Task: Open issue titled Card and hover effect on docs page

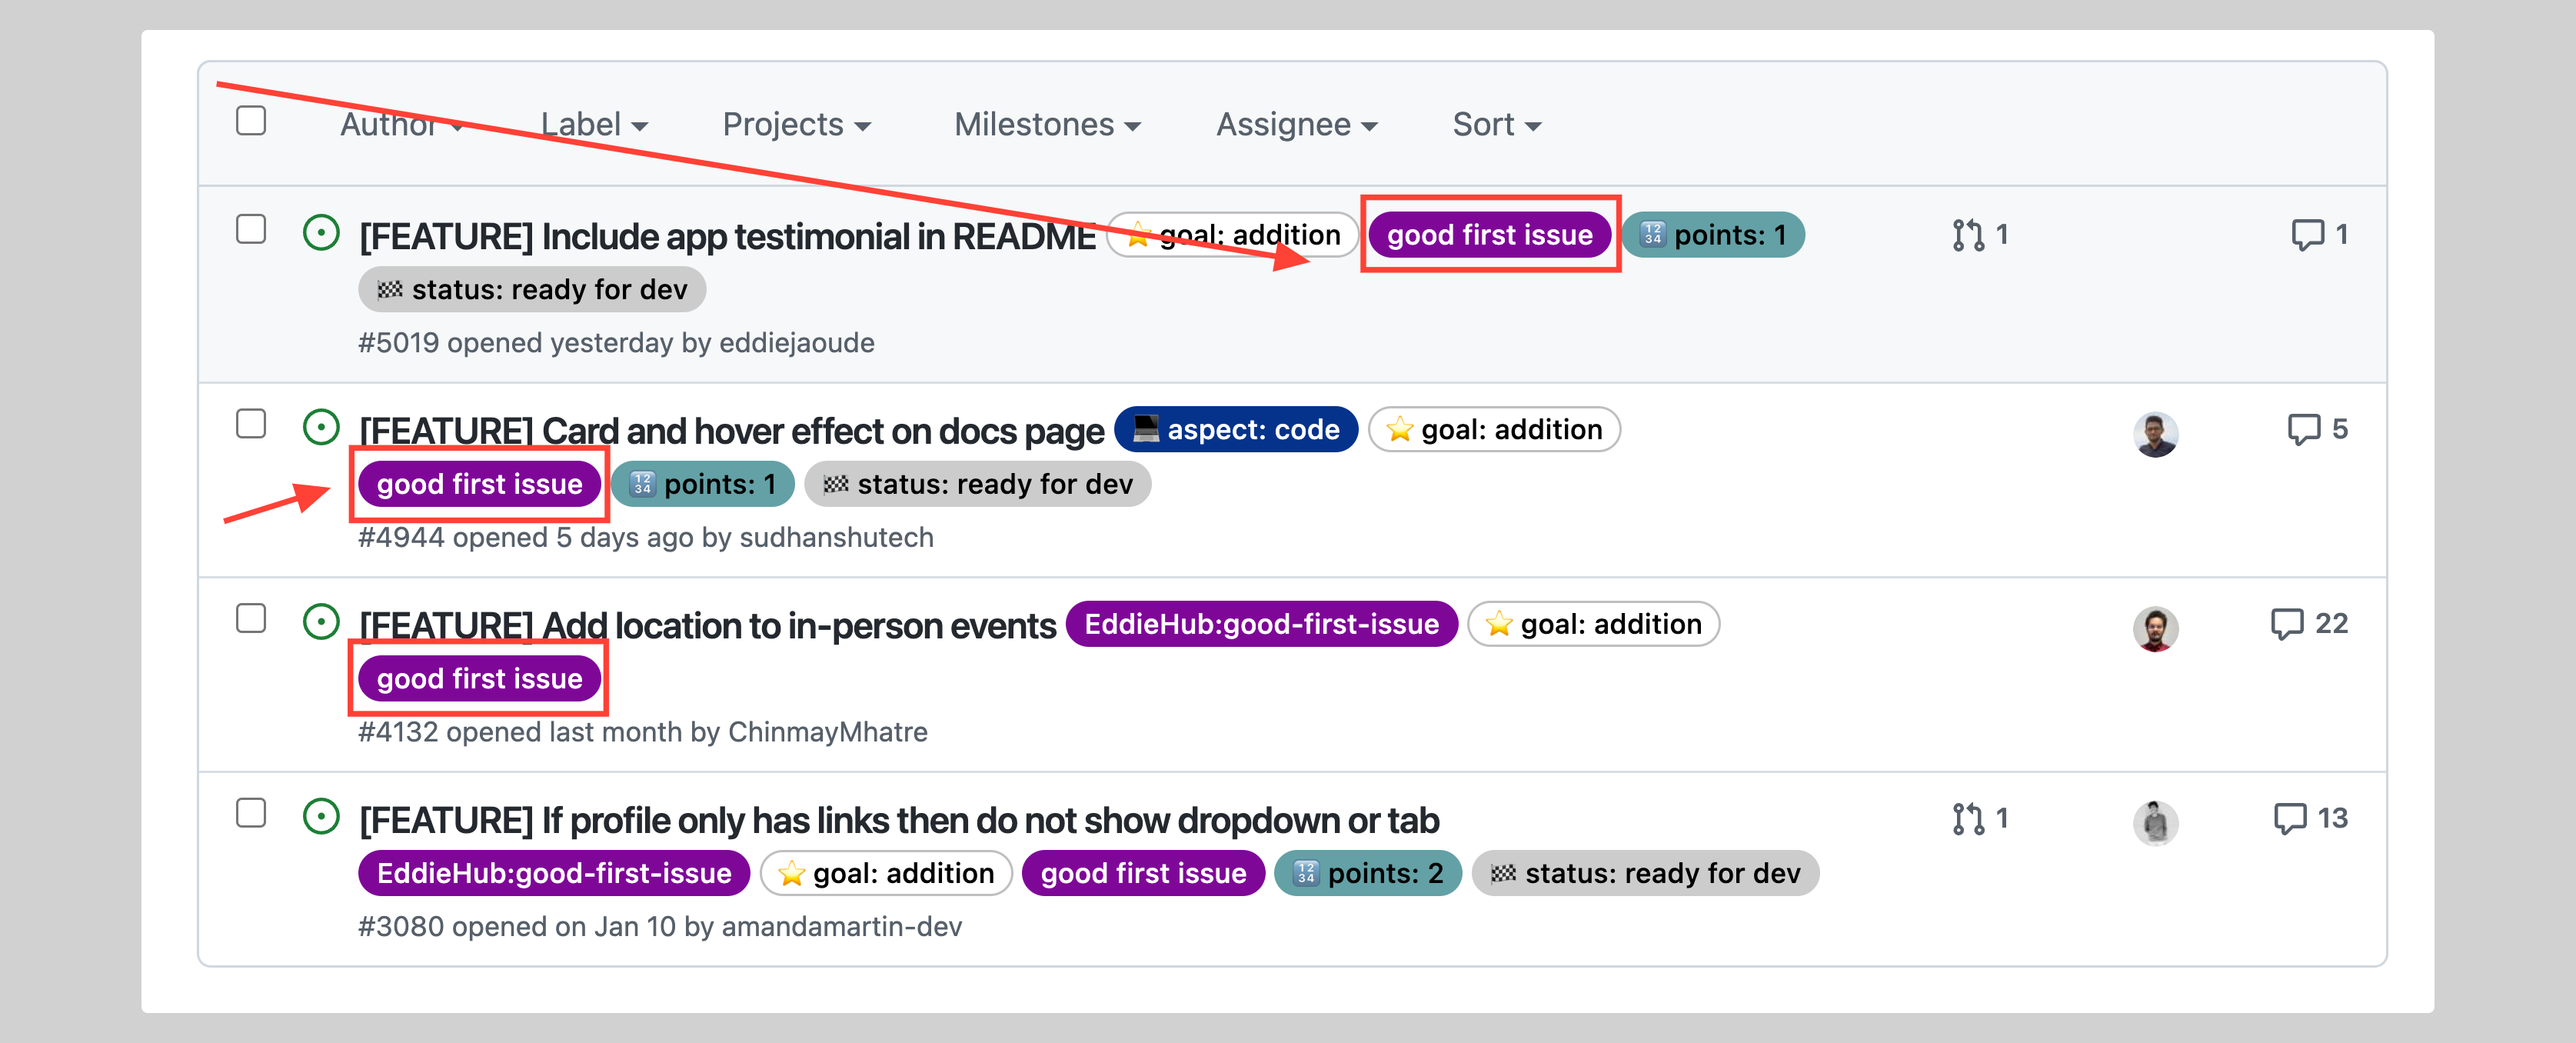Action: pos(731,431)
